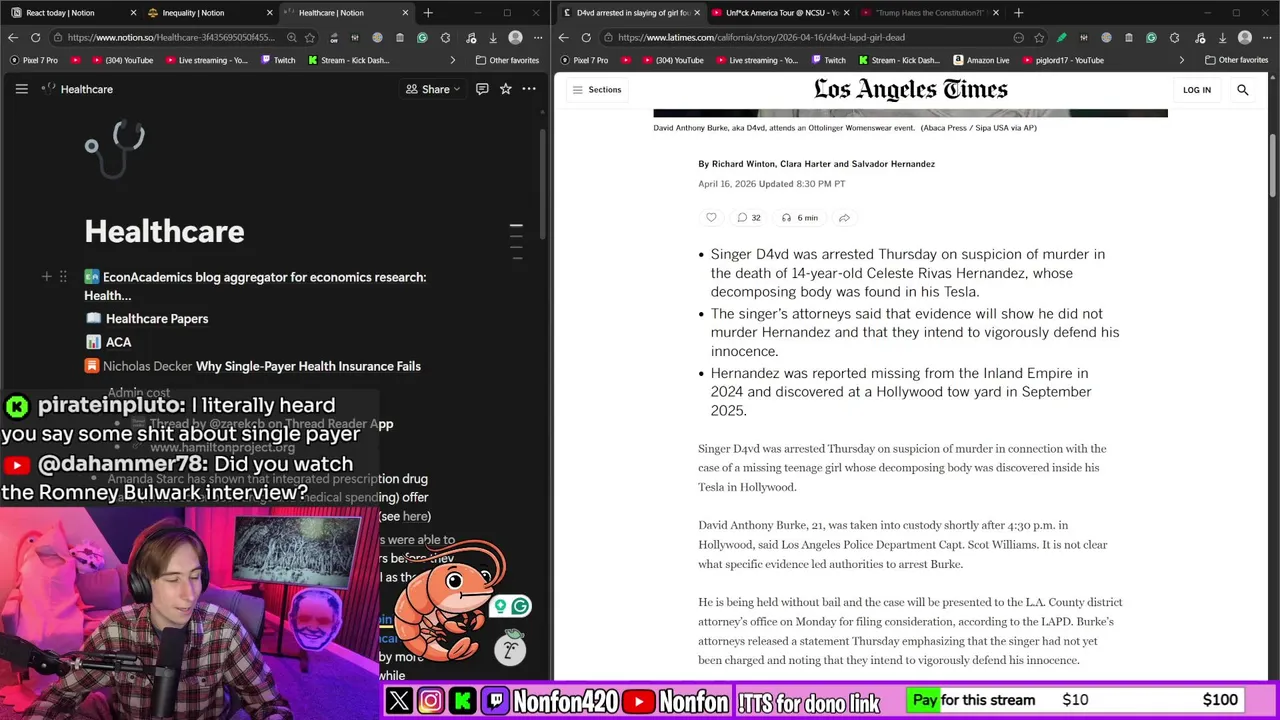Open Pixel 7 Pro bookmark in Notion window
Viewport: 1280px width, 720px height.
34,60
